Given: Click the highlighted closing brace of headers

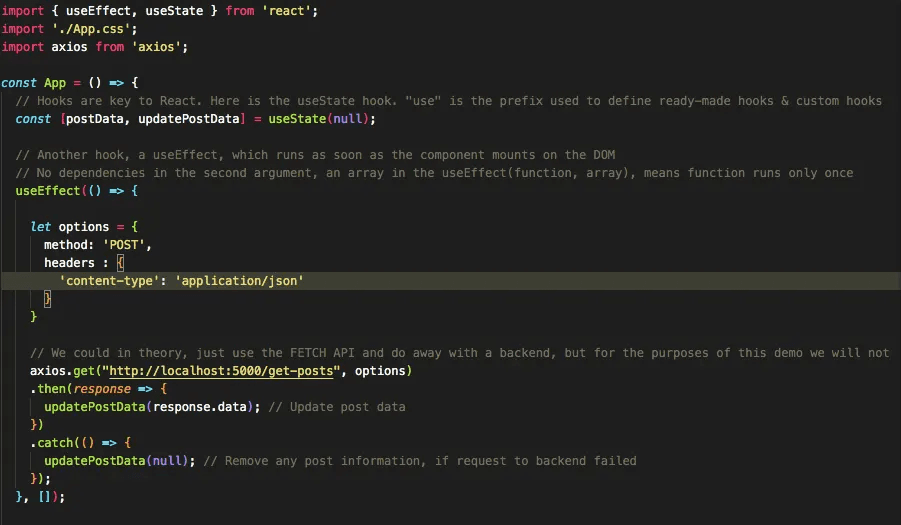Looking at the screenshot, I should pos(48,299).
